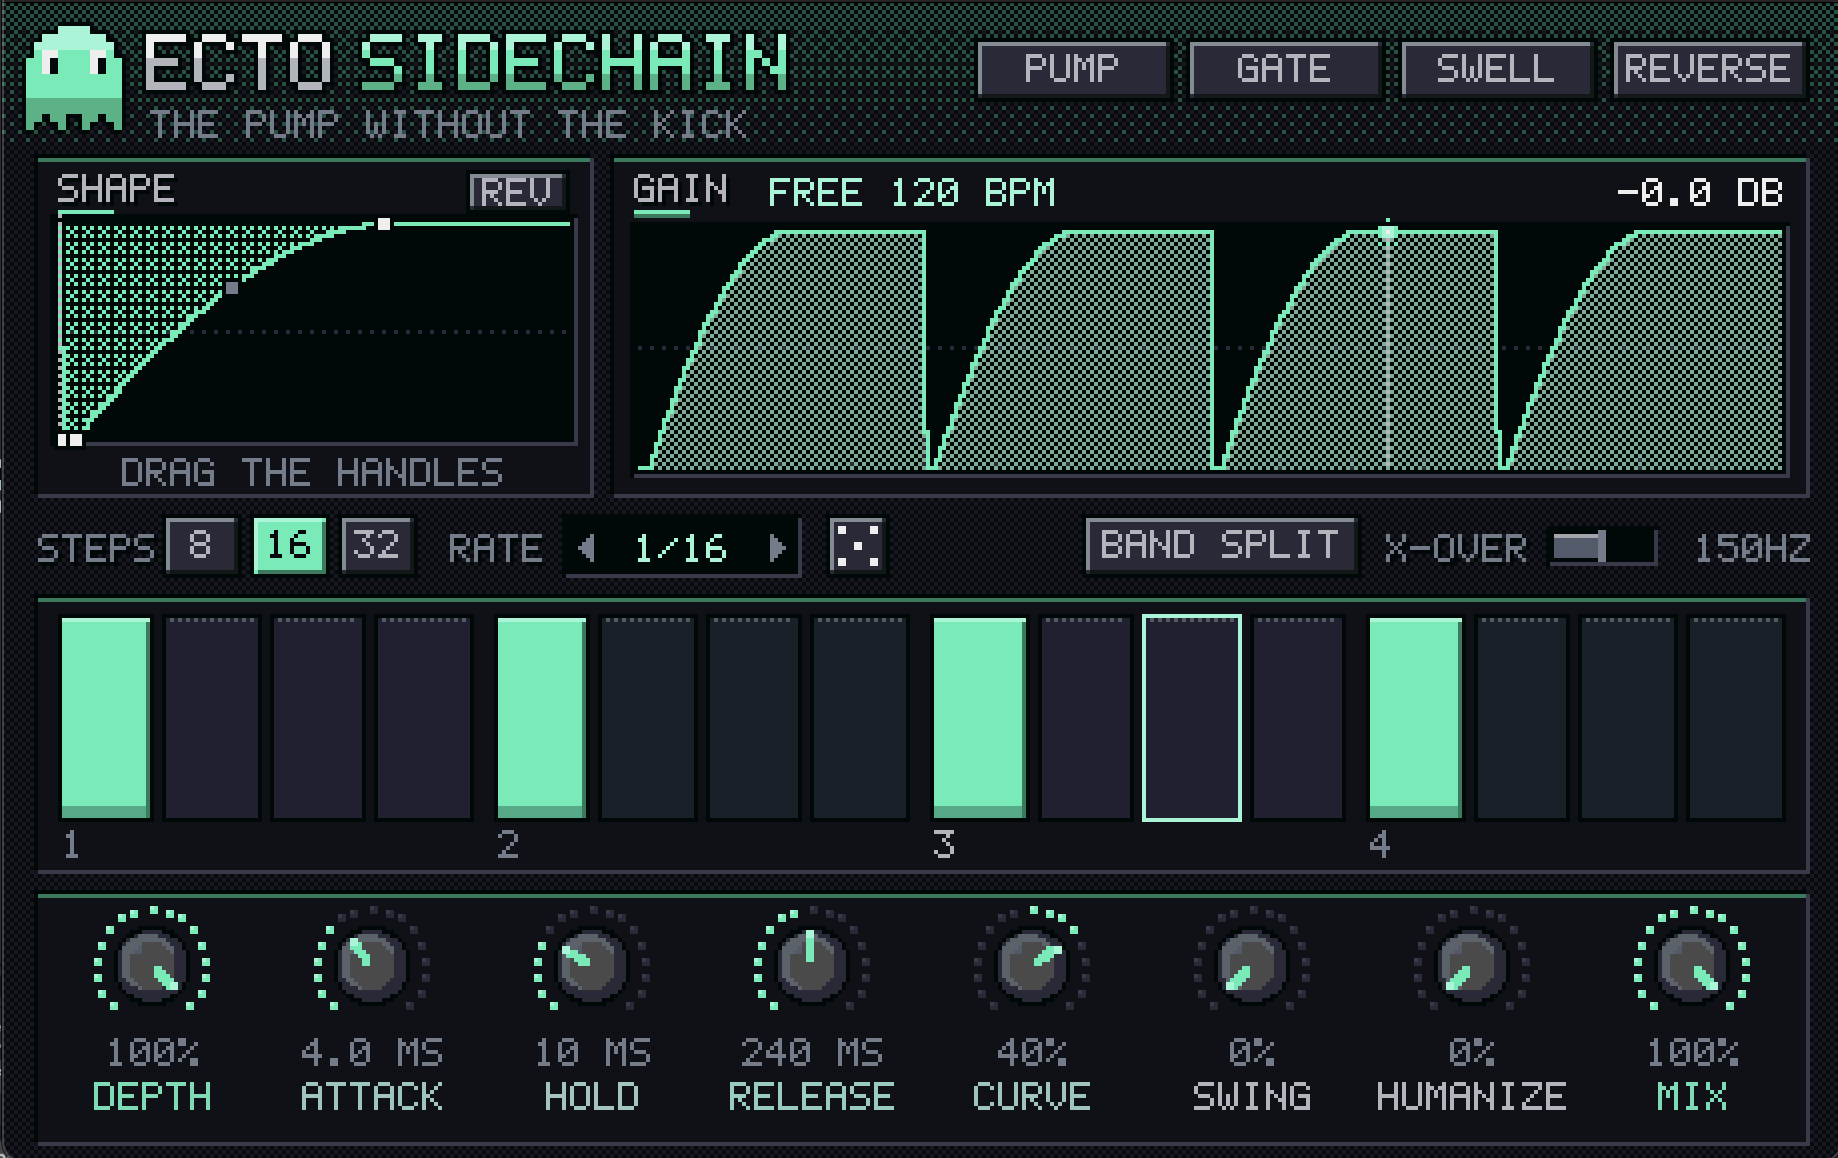The height and width of the screenshot is (1158, 1838).
Task: Toggle the lit step at beat 3
Action: (979, 718)
